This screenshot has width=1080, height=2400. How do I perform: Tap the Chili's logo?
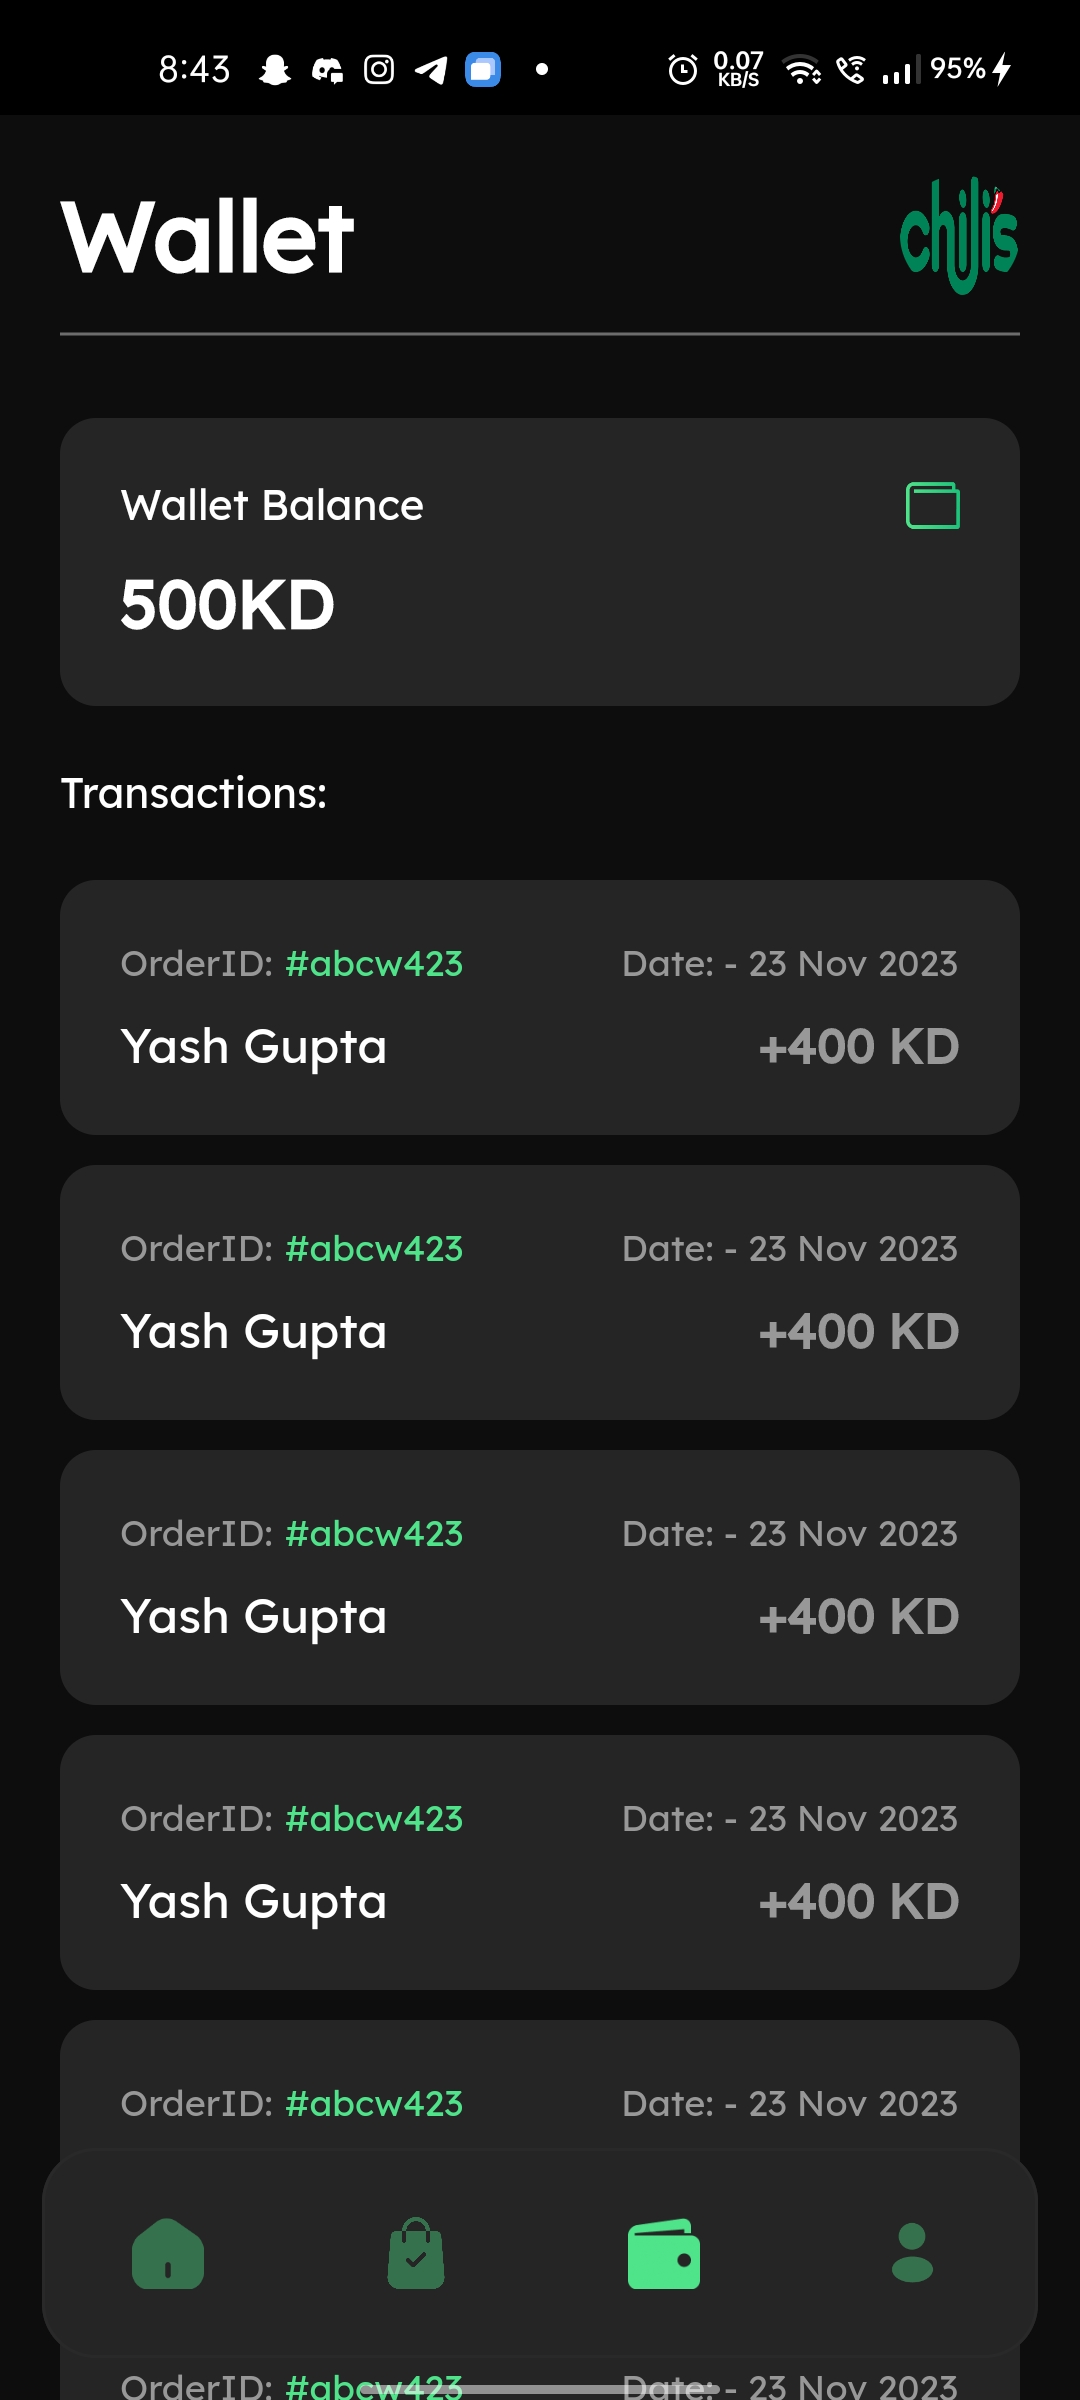[x=959, y=236]
